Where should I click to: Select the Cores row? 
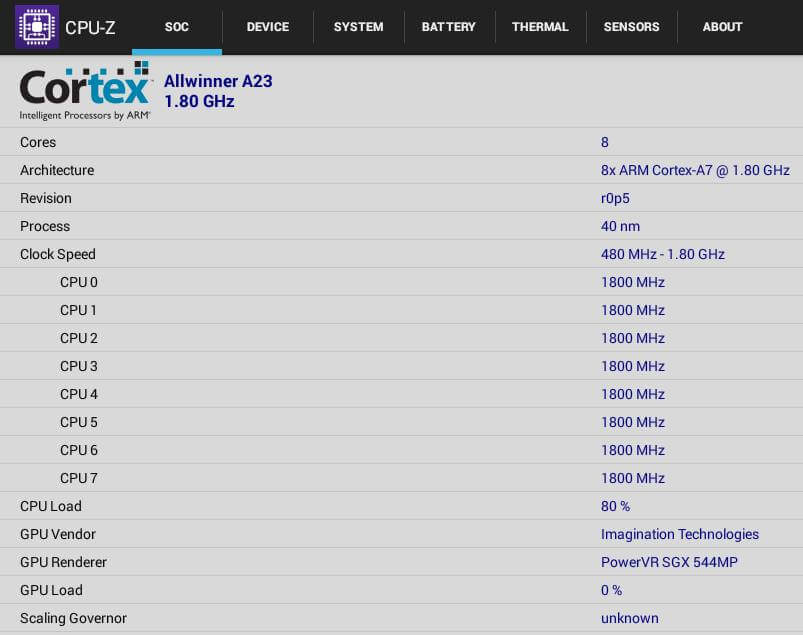tap(401, 142)
